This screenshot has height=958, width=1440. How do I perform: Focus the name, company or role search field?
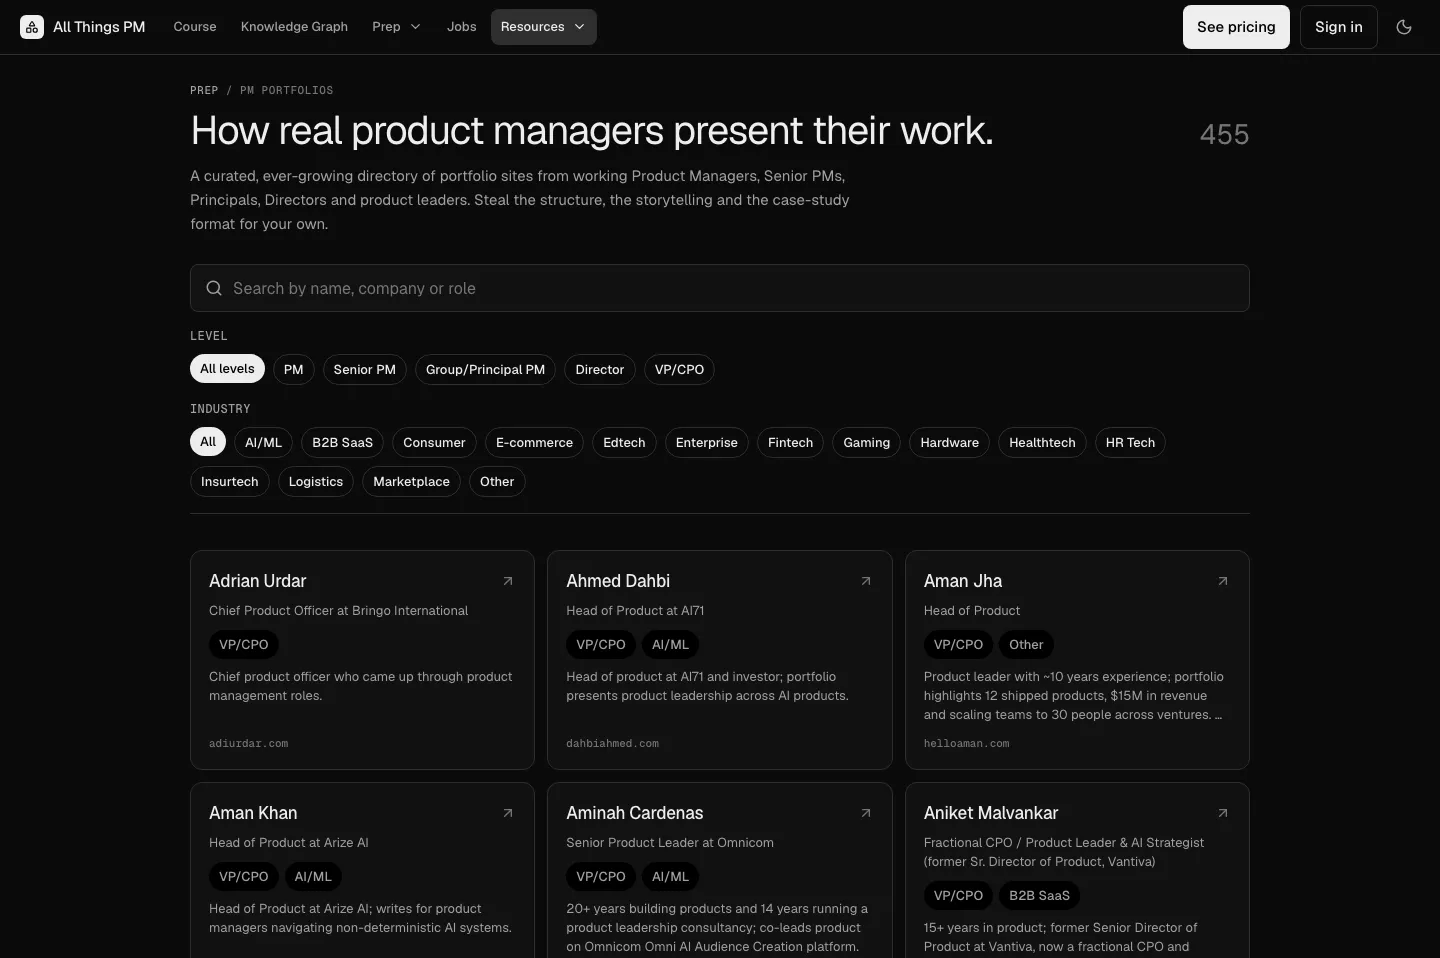click(720, 288)
